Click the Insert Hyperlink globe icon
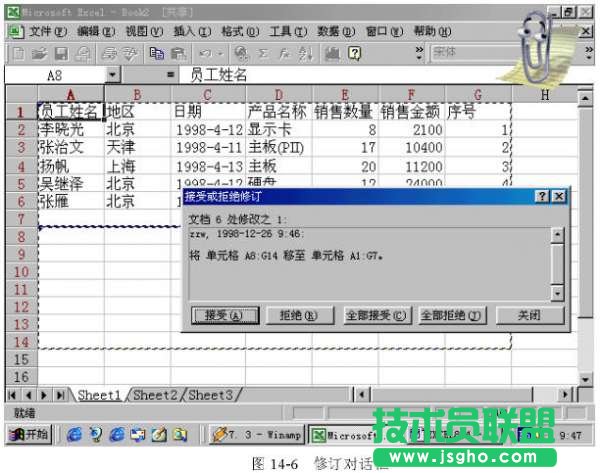Viewport: 600px width, 473px height. pyautogui.click(x=241, y=54)
